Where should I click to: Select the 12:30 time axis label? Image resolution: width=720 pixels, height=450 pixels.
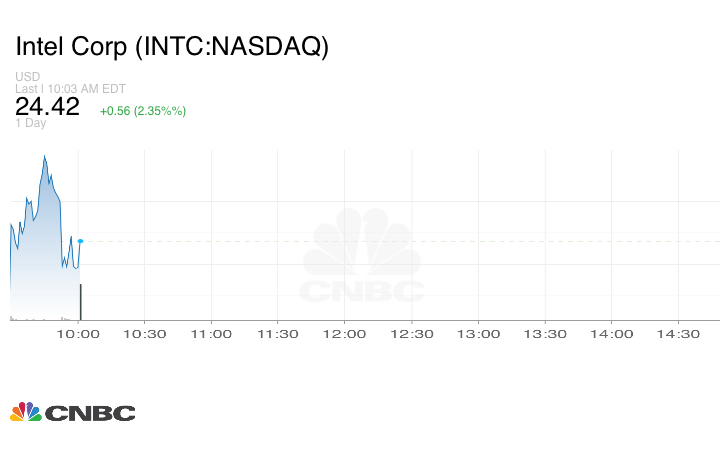click(411, 335)
